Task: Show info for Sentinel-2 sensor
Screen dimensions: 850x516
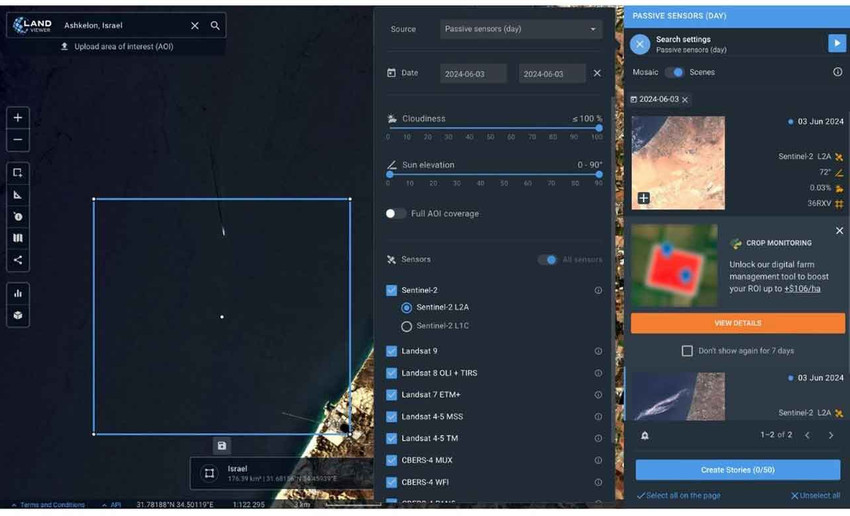Action: point(598,291)
